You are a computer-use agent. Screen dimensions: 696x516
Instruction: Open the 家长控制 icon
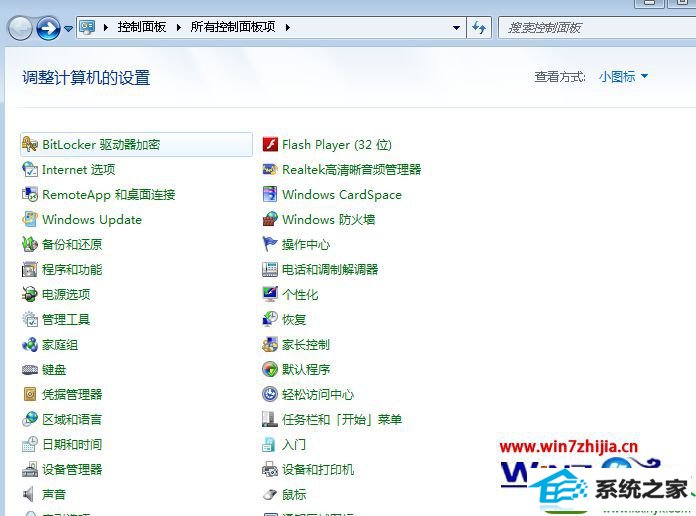[270, 345]
